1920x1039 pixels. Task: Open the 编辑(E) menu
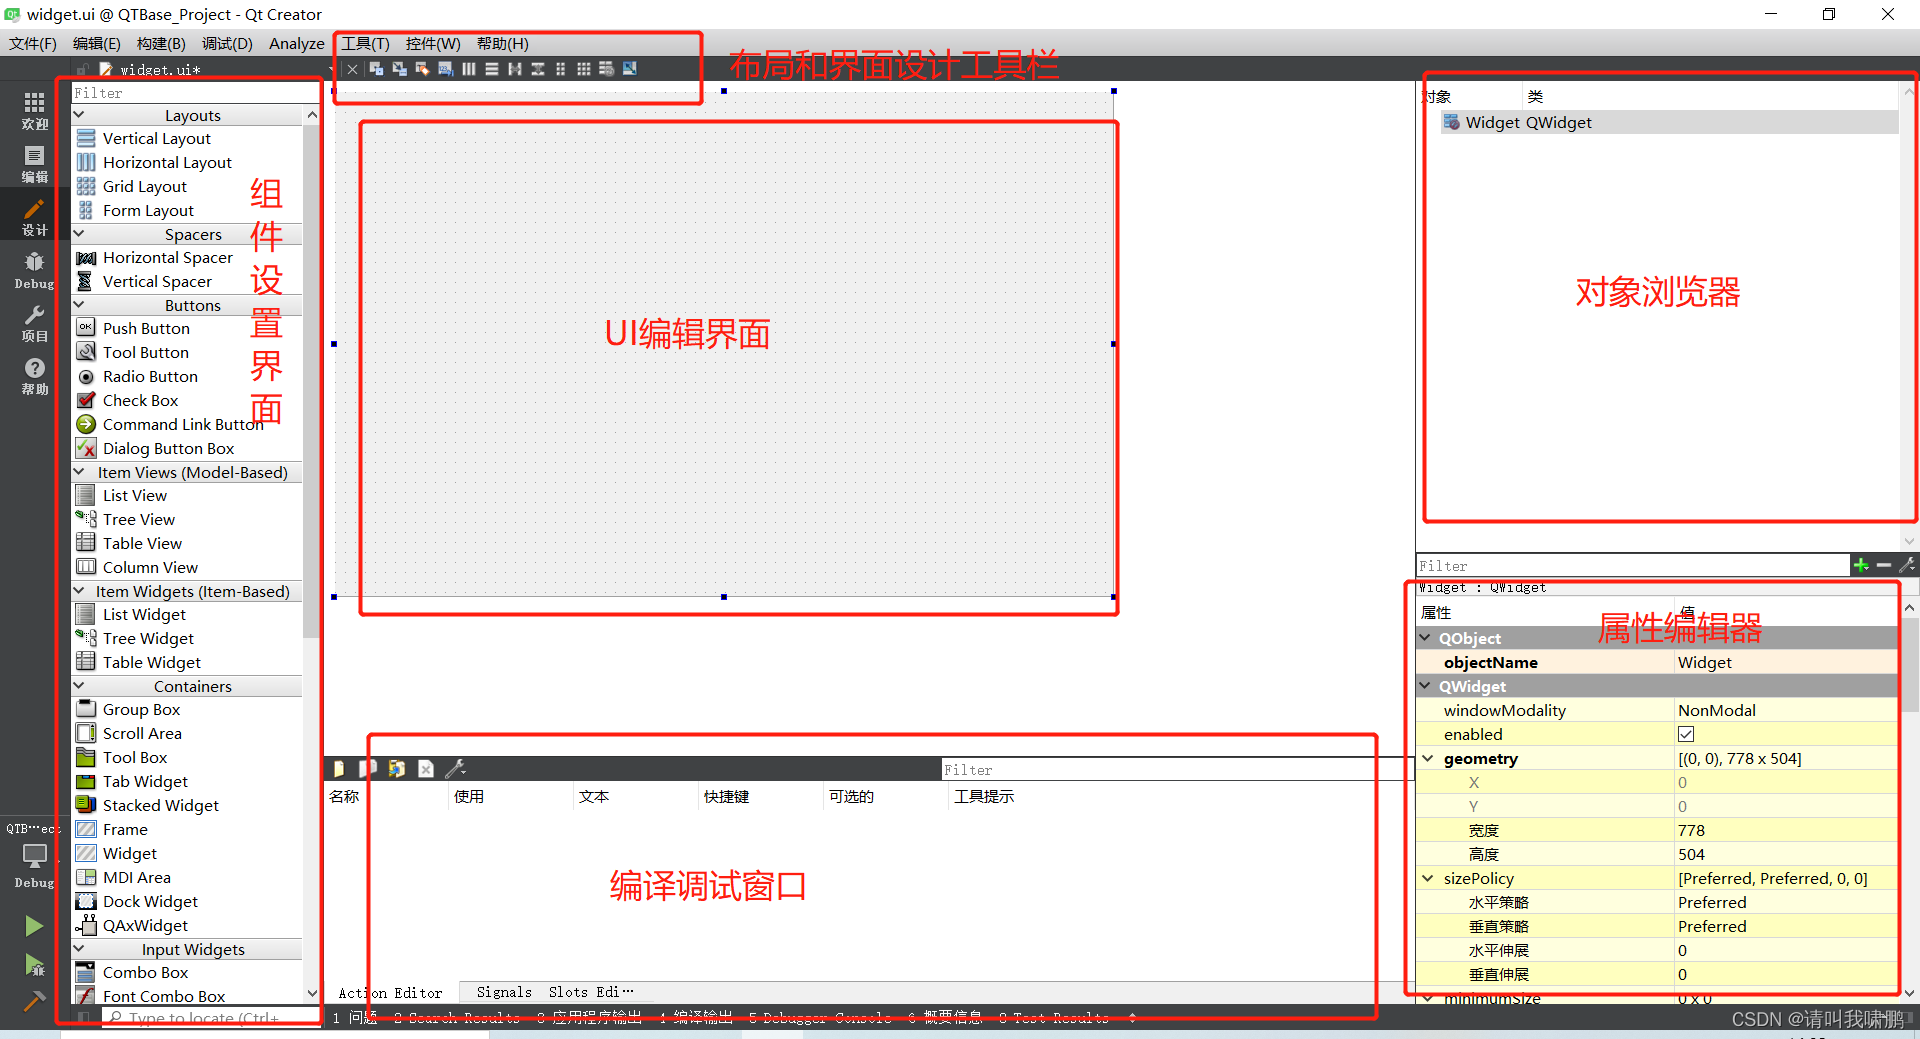point(96,44)
